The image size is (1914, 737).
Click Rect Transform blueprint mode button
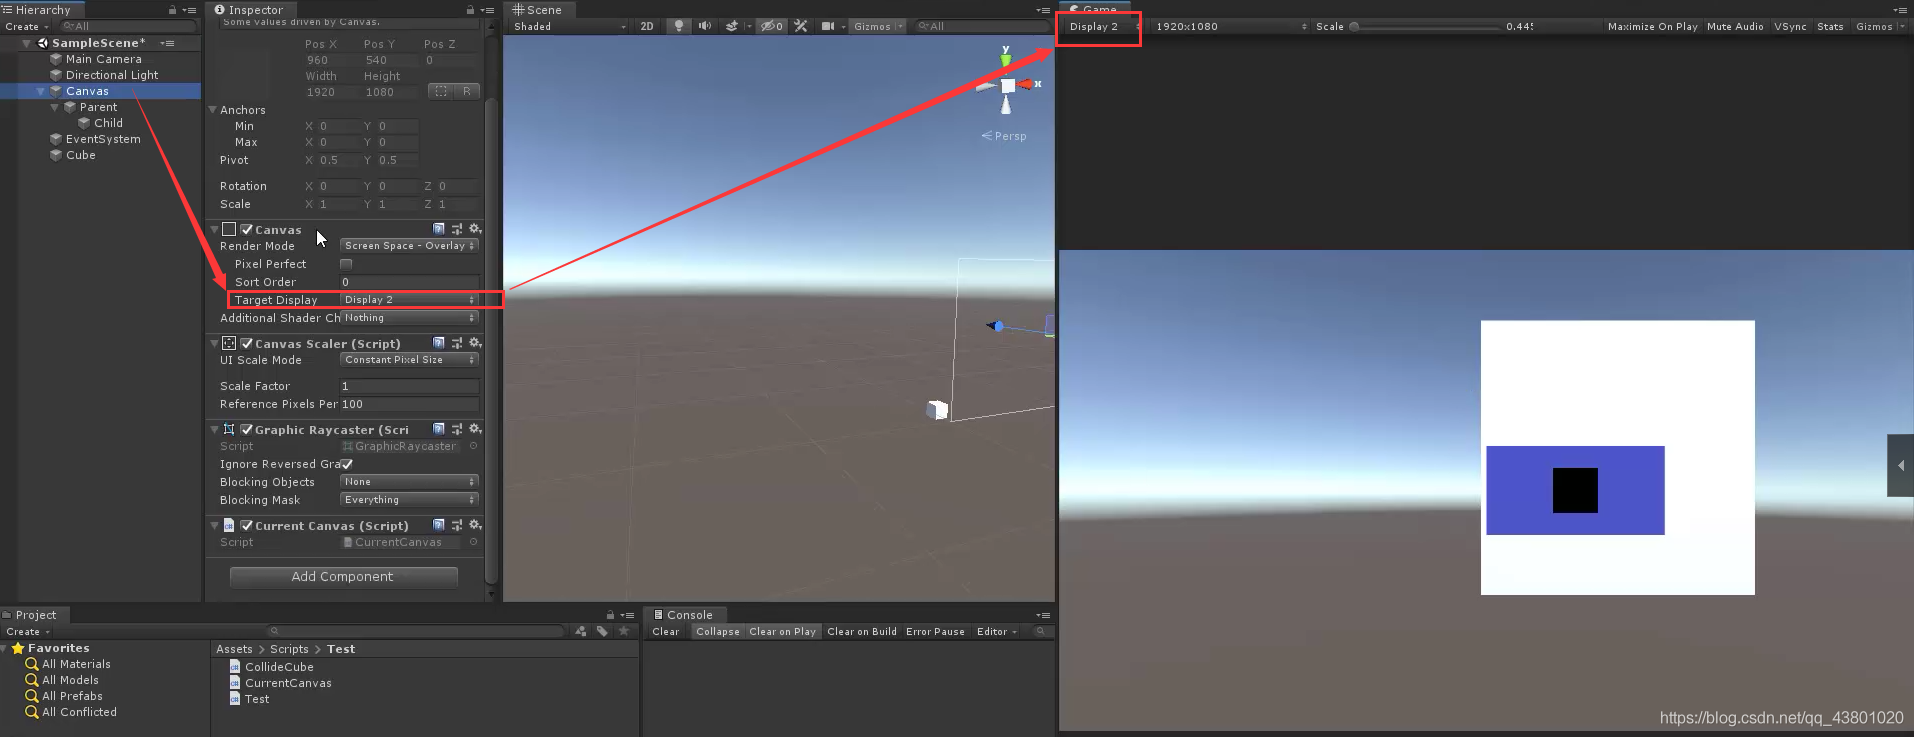point(441,91)
